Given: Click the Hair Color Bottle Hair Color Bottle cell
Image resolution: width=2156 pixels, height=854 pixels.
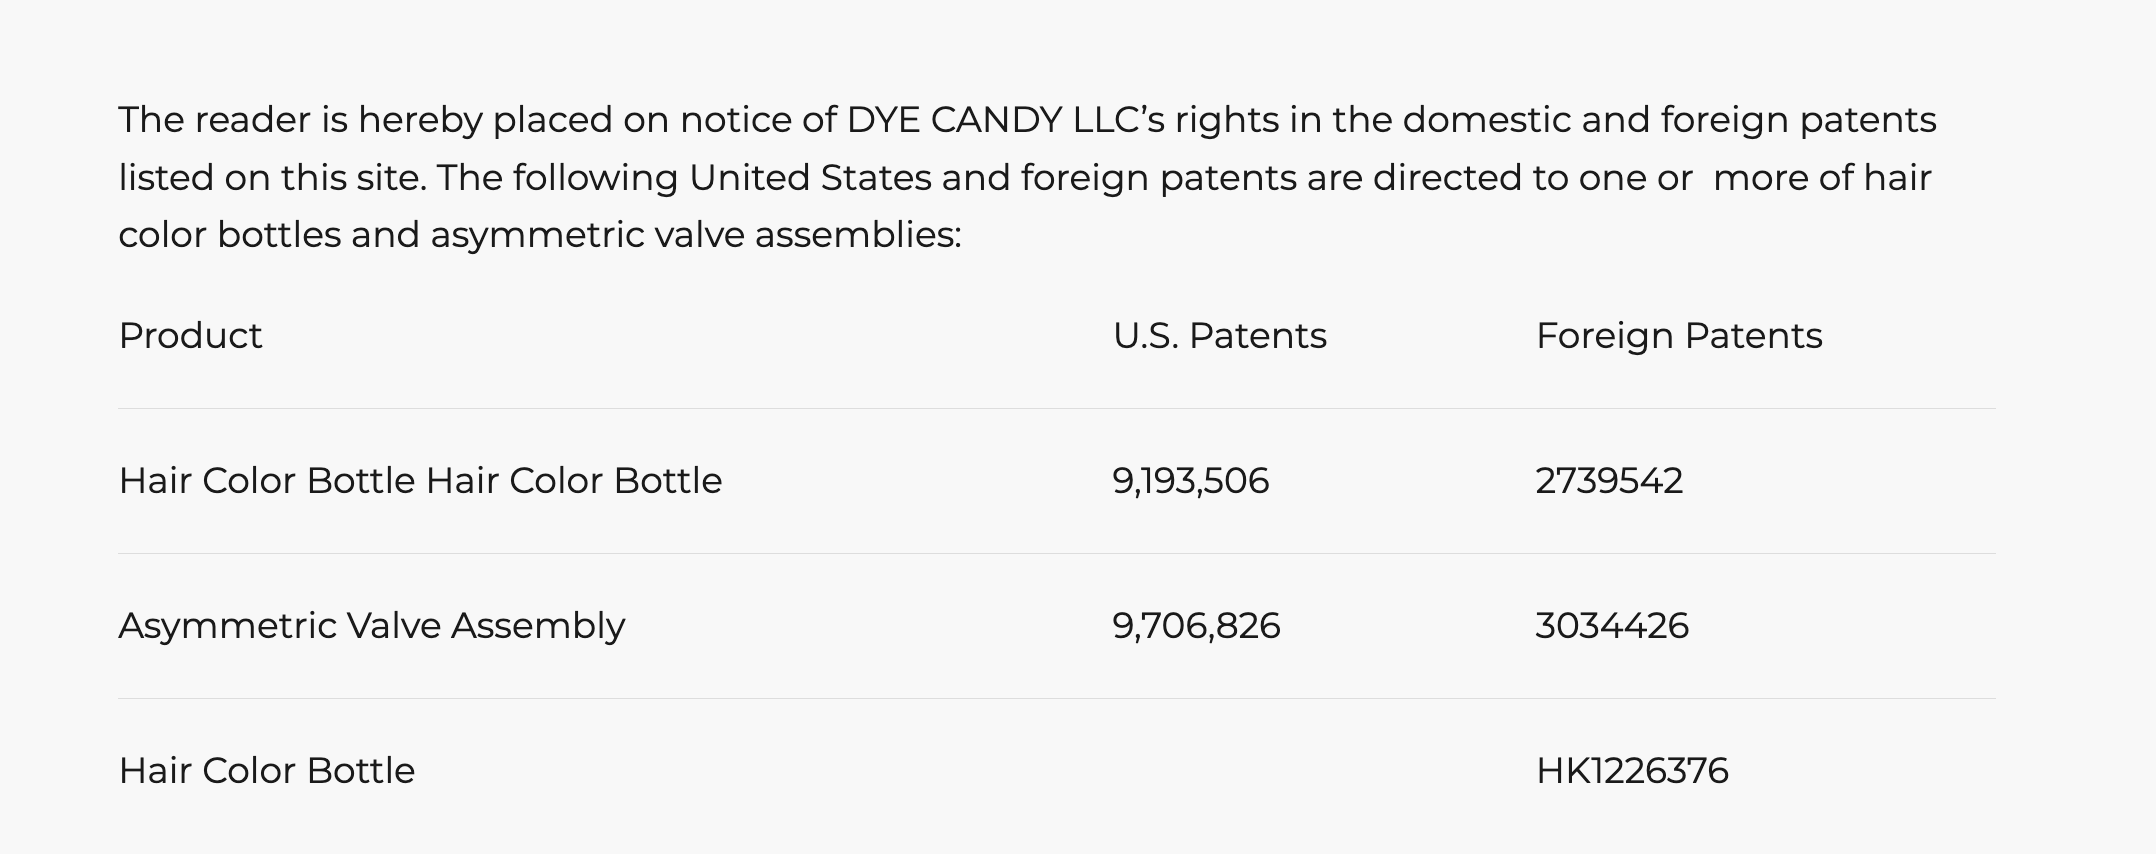Looking at the screenshot, I should point(420,481).
